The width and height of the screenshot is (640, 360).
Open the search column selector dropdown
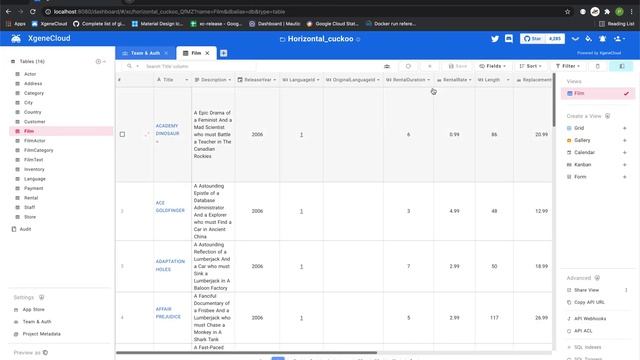pos(133,66)
